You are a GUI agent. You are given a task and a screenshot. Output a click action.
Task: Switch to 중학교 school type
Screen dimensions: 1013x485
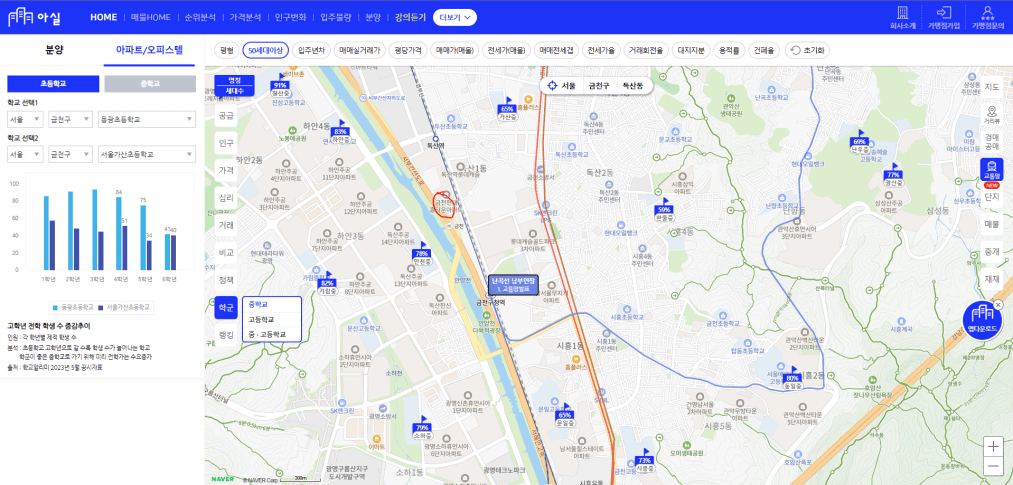tap(150, 84)
